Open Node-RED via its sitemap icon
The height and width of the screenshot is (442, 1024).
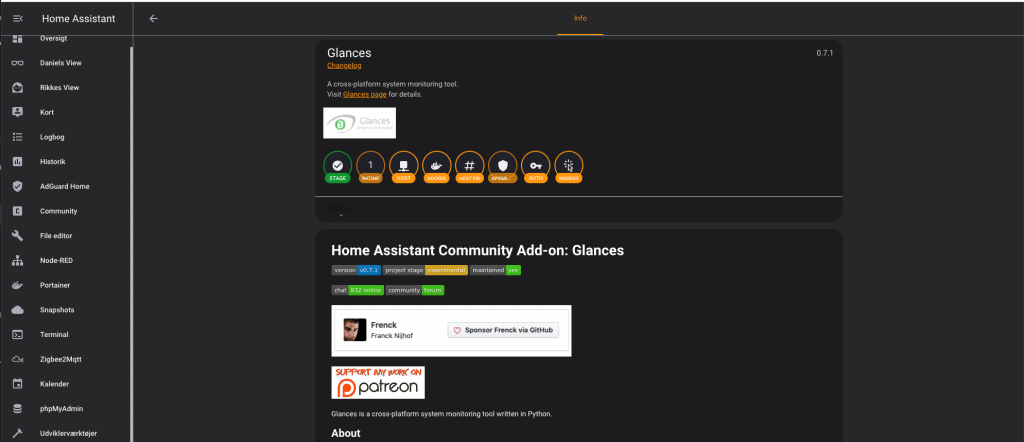[18, 260]
